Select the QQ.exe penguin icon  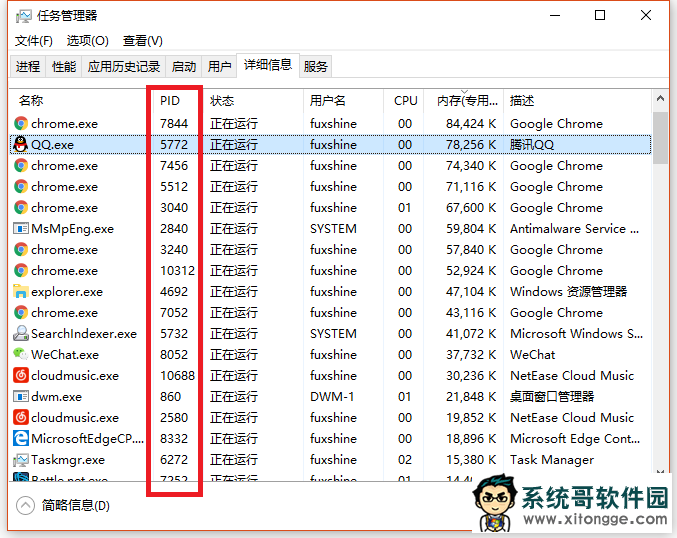tap(20, 144)
